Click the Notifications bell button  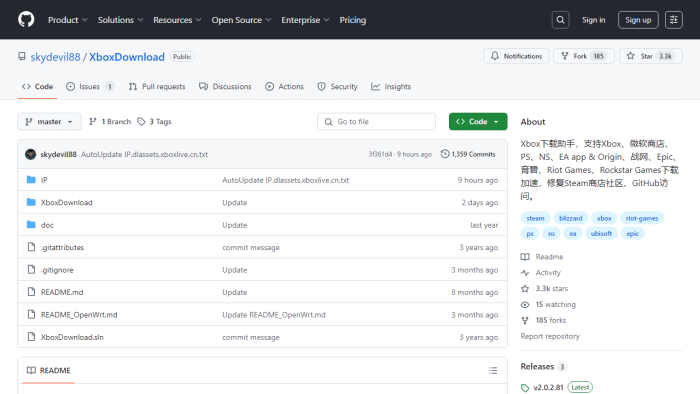[516, 56]
